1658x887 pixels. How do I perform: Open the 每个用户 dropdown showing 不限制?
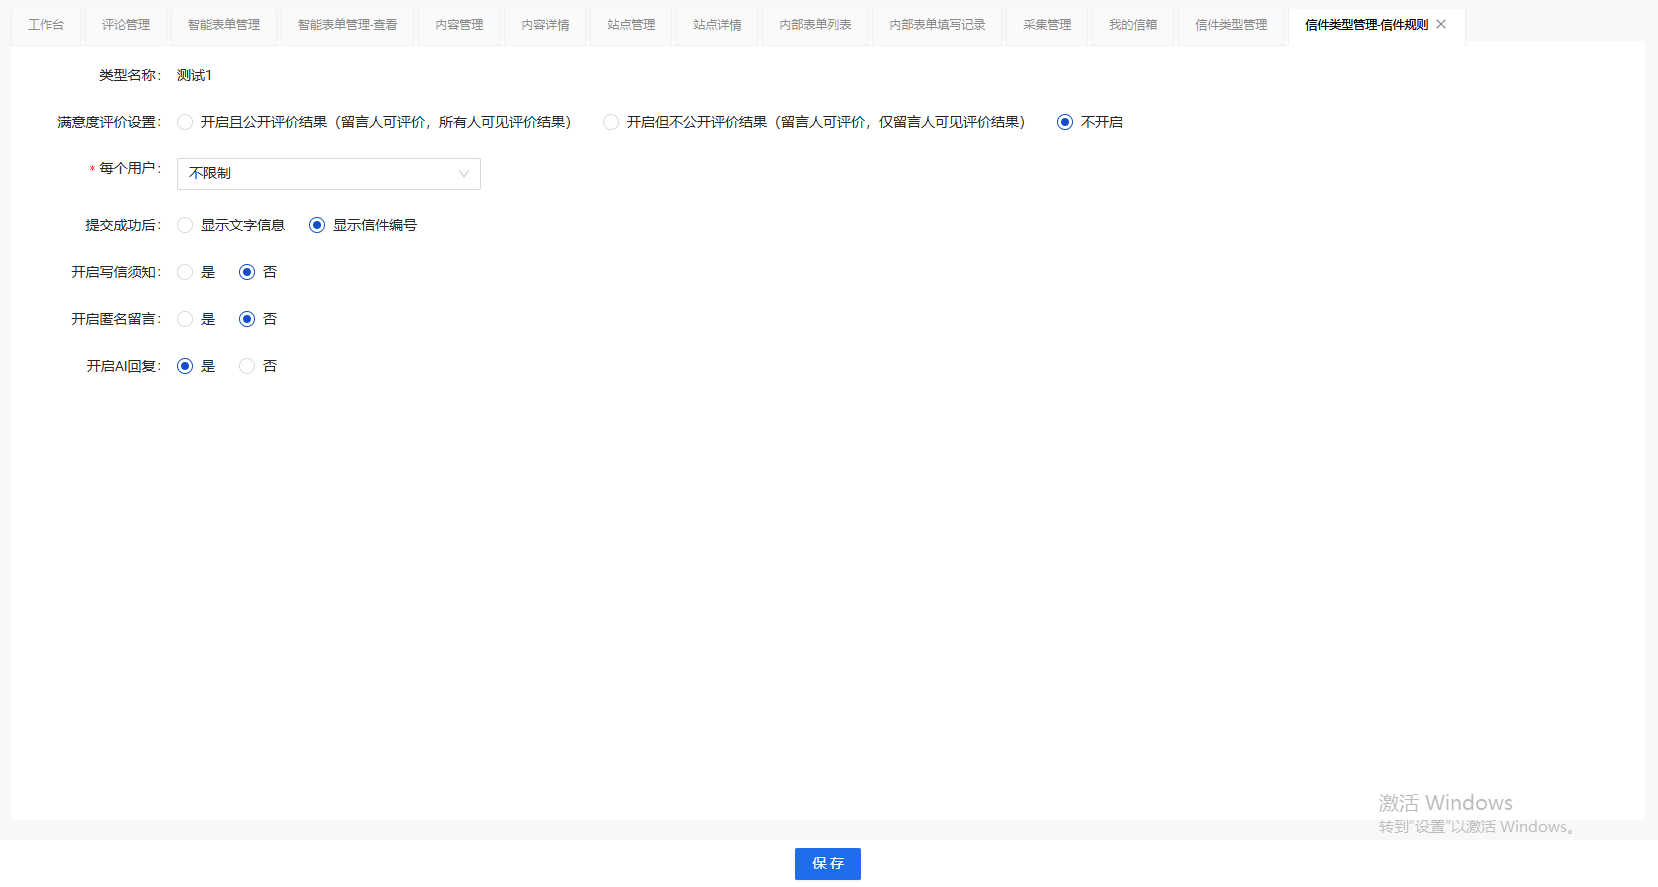(x=328, y=174)
